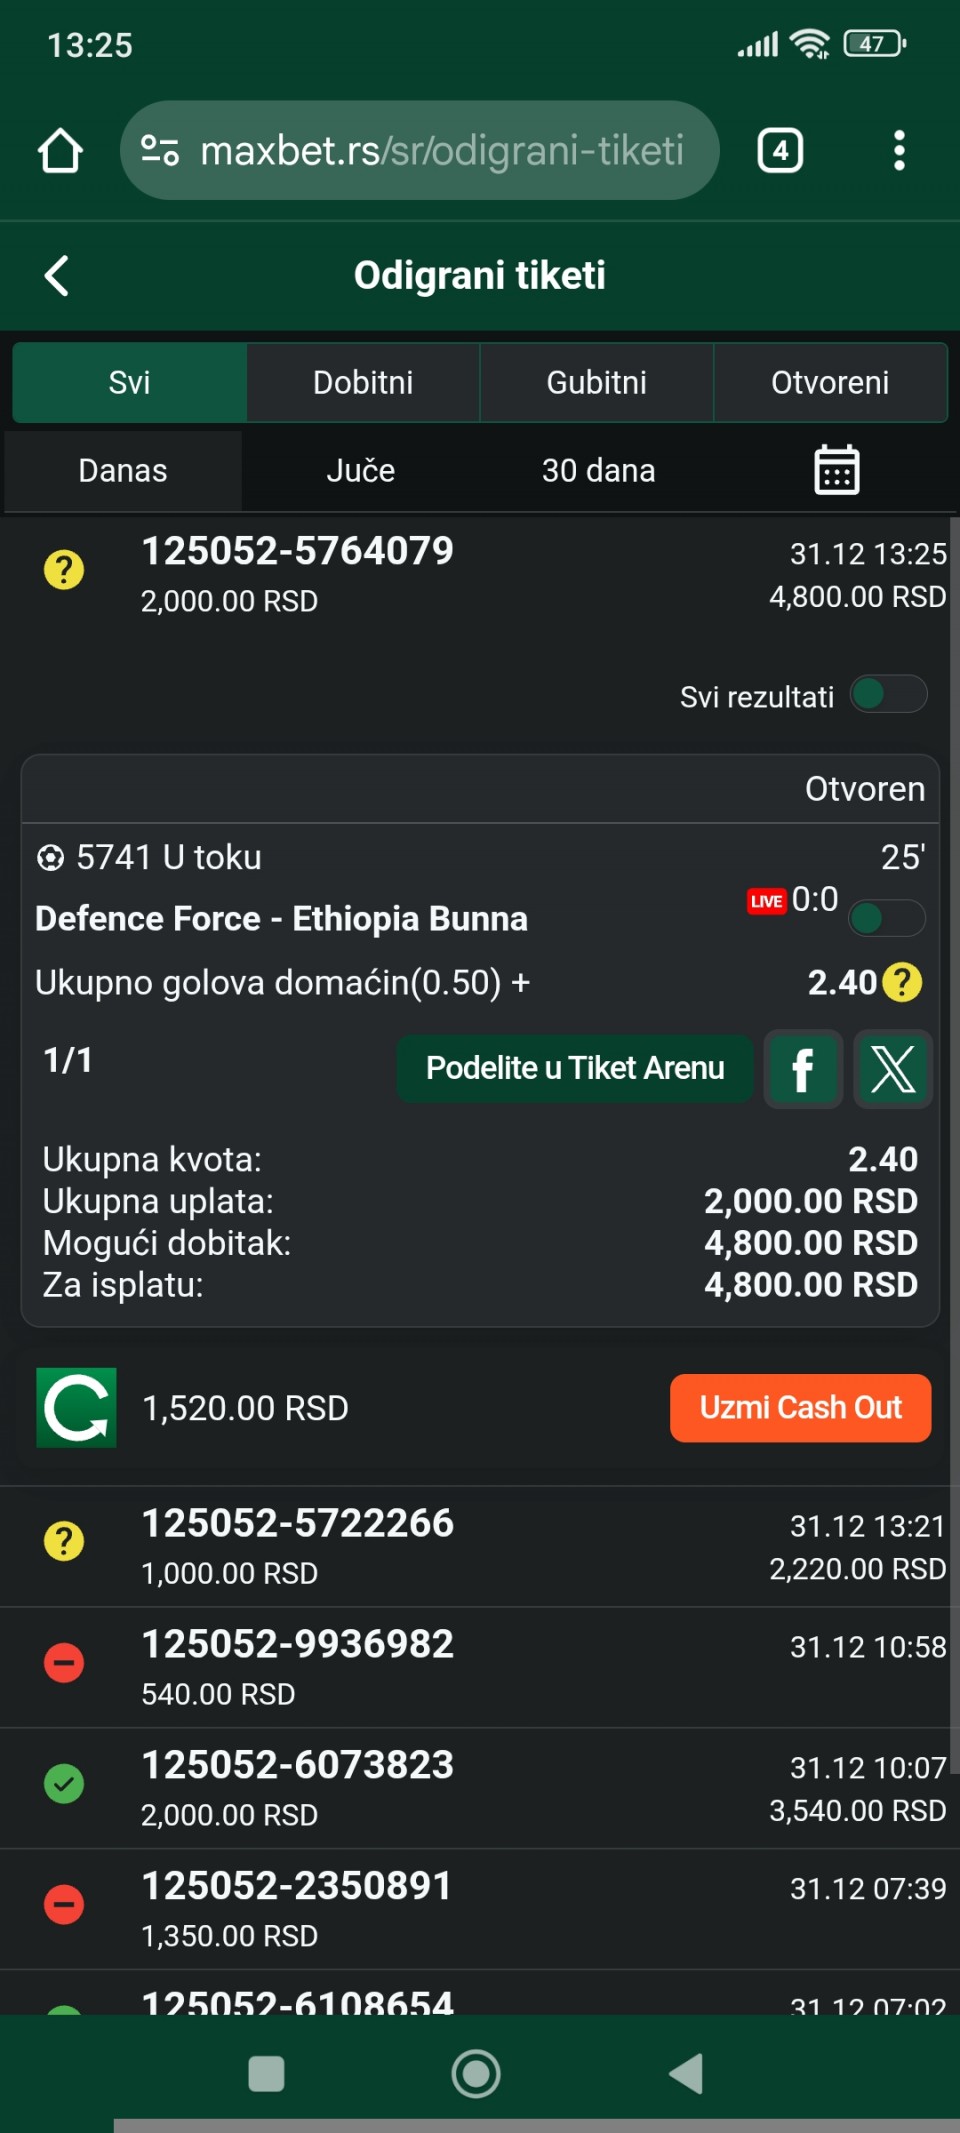Select the Juče date filter
Image resolution: width=960 pixels, height=2133 pixels.
[360, 470]
